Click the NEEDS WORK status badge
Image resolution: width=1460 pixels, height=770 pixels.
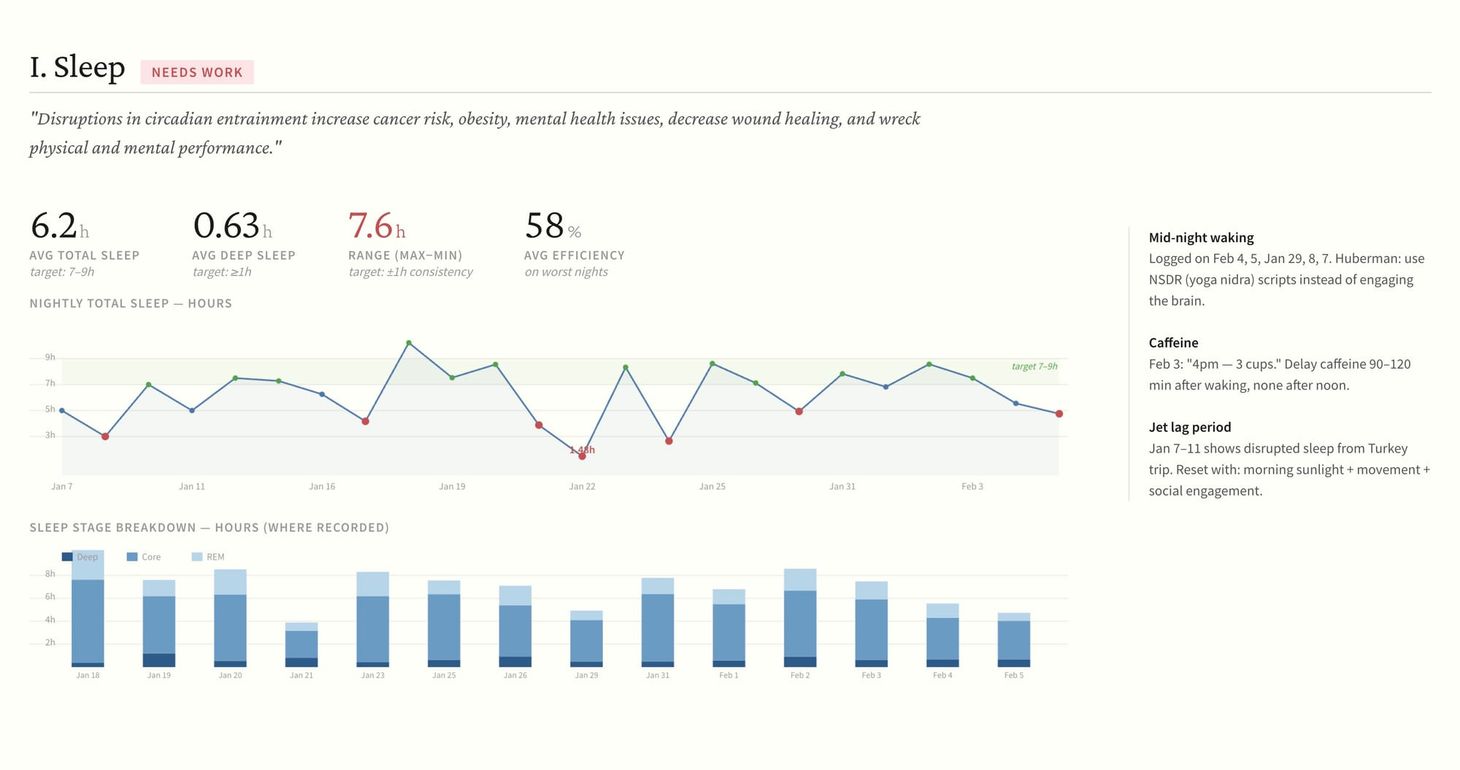(197, 72)
